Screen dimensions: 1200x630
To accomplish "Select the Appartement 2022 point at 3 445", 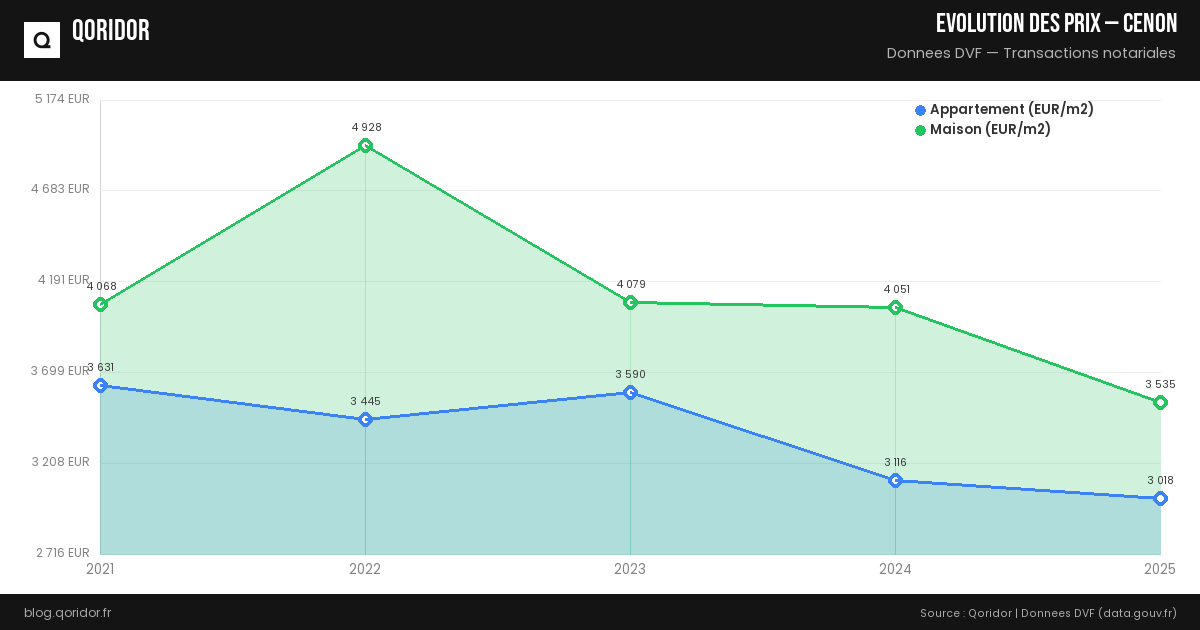I will pyautogui.click(x=366, y=419).
